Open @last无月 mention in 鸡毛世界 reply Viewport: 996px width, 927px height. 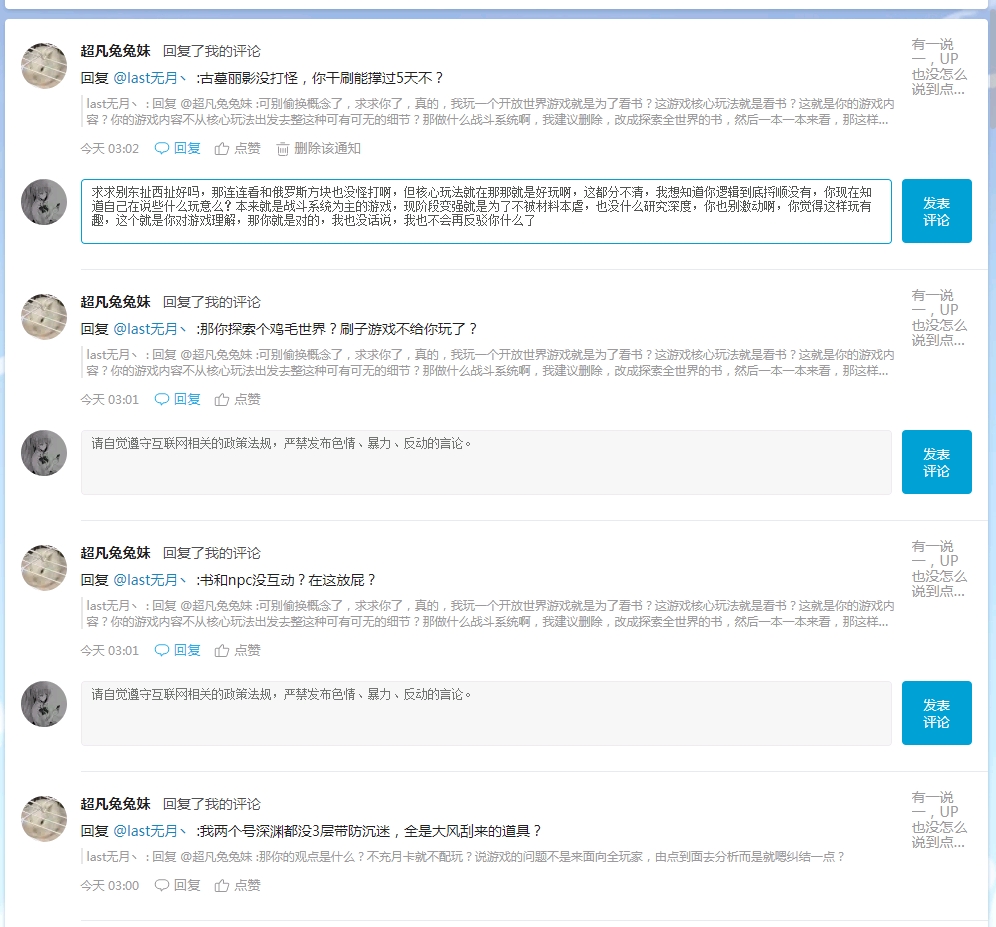pos(149,329)
